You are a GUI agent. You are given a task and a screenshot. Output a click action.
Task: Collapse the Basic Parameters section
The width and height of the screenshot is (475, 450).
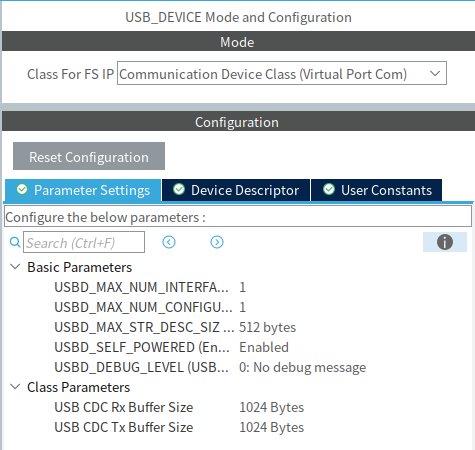point(15,267)
